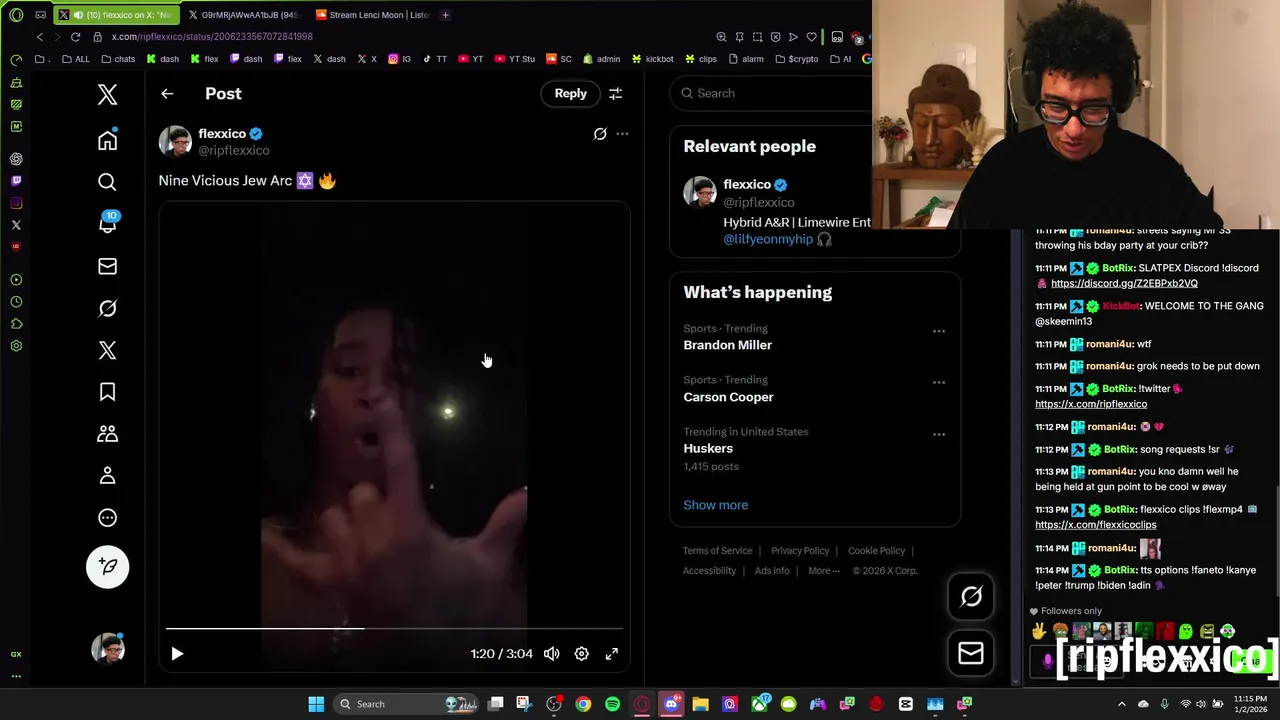The width and height of the screenshot is (1280, 720).
Task: Click Show more under What's happening
Action: pos(715,505)
